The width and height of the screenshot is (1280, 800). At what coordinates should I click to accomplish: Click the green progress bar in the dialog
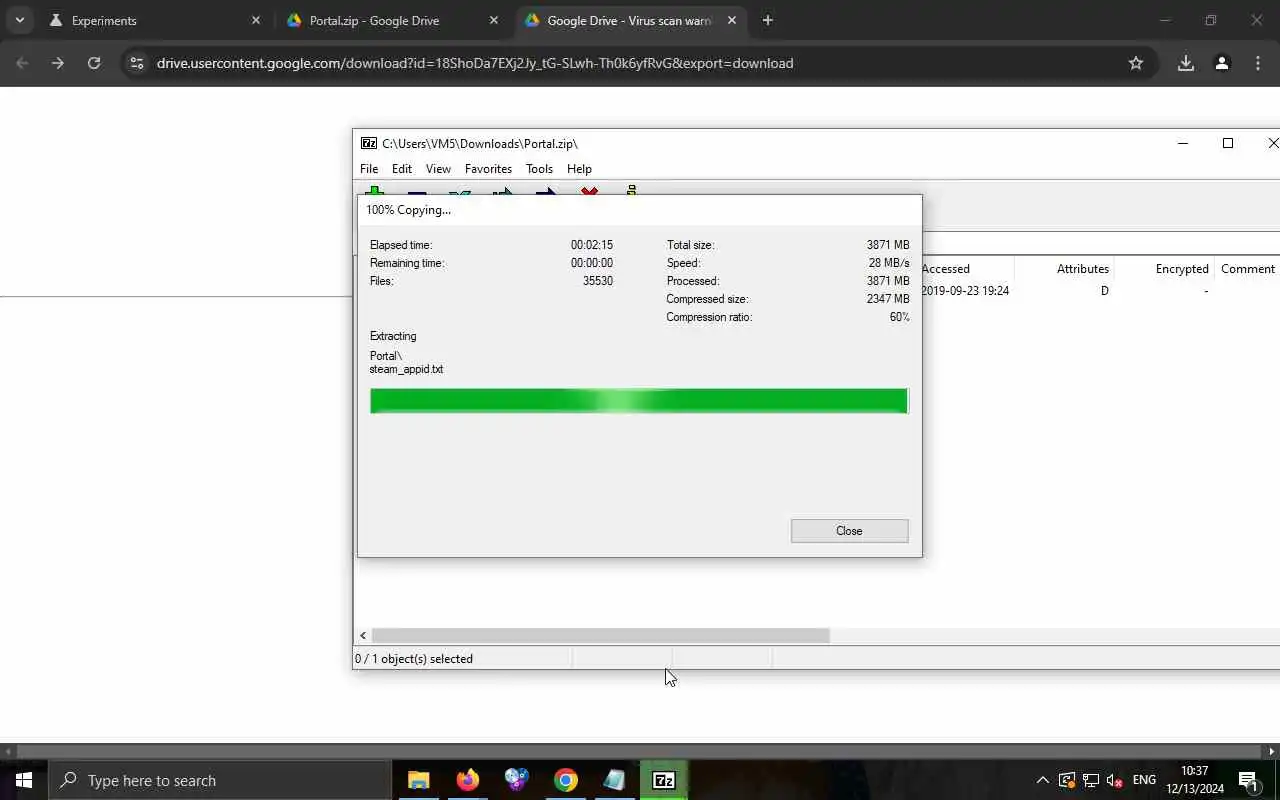[639, 401]
